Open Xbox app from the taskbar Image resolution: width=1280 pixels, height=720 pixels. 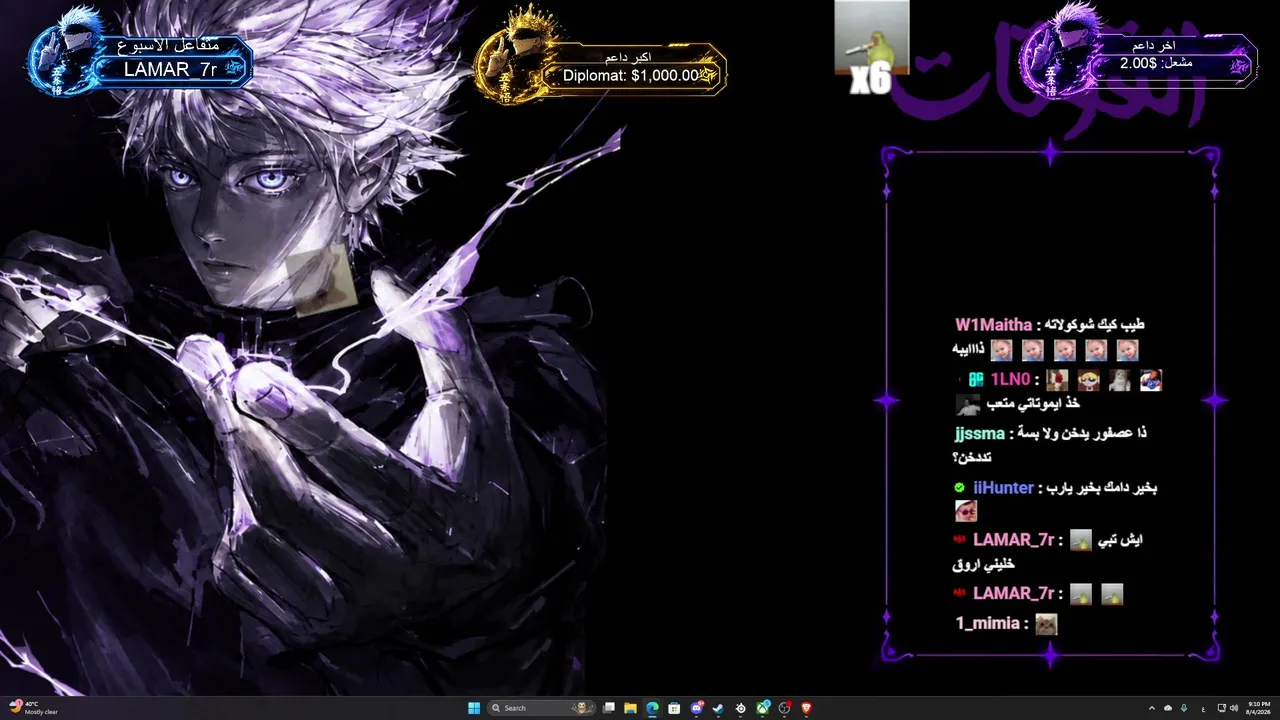[x=763, y=708]
